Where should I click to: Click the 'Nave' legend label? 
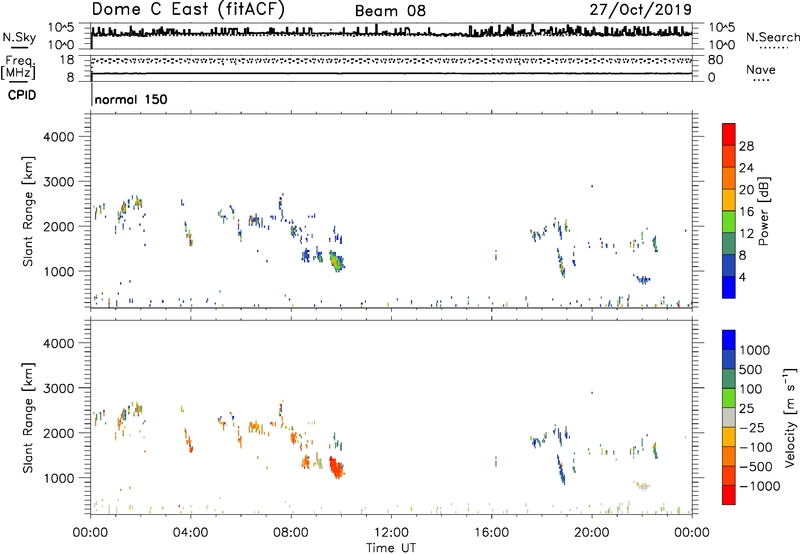[760, 70]
